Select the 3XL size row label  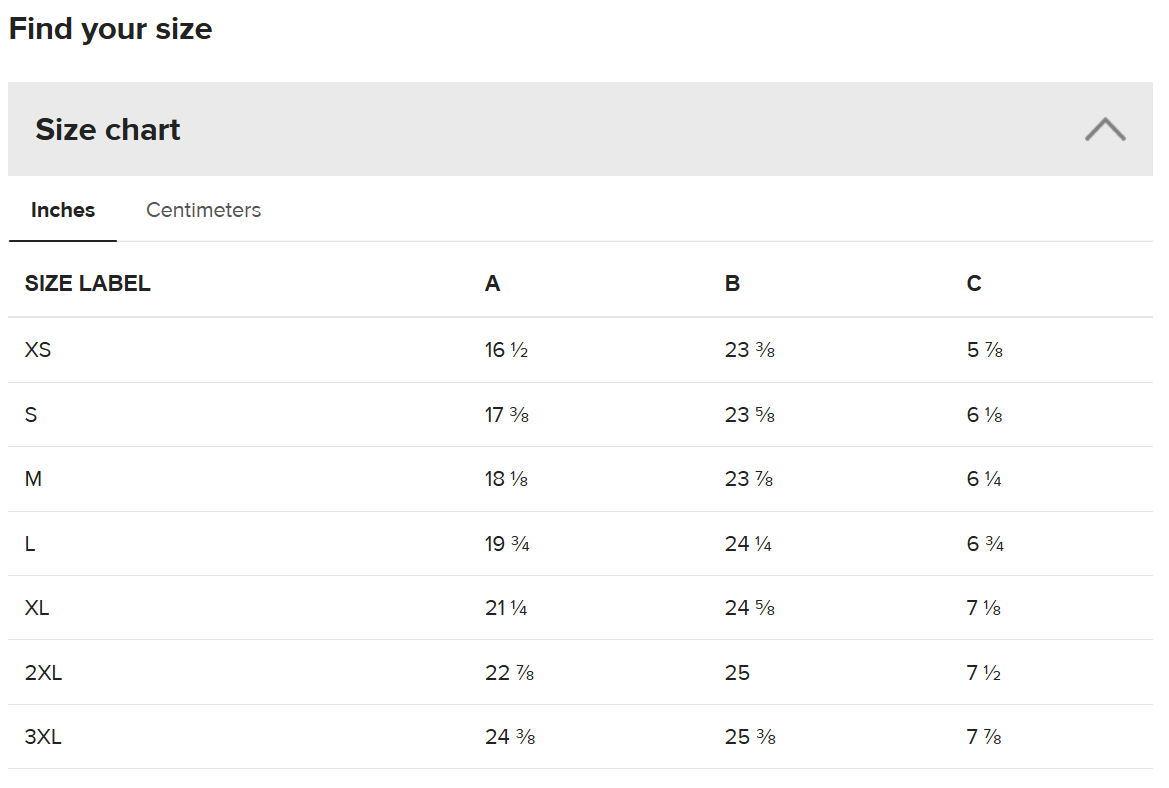43,737
